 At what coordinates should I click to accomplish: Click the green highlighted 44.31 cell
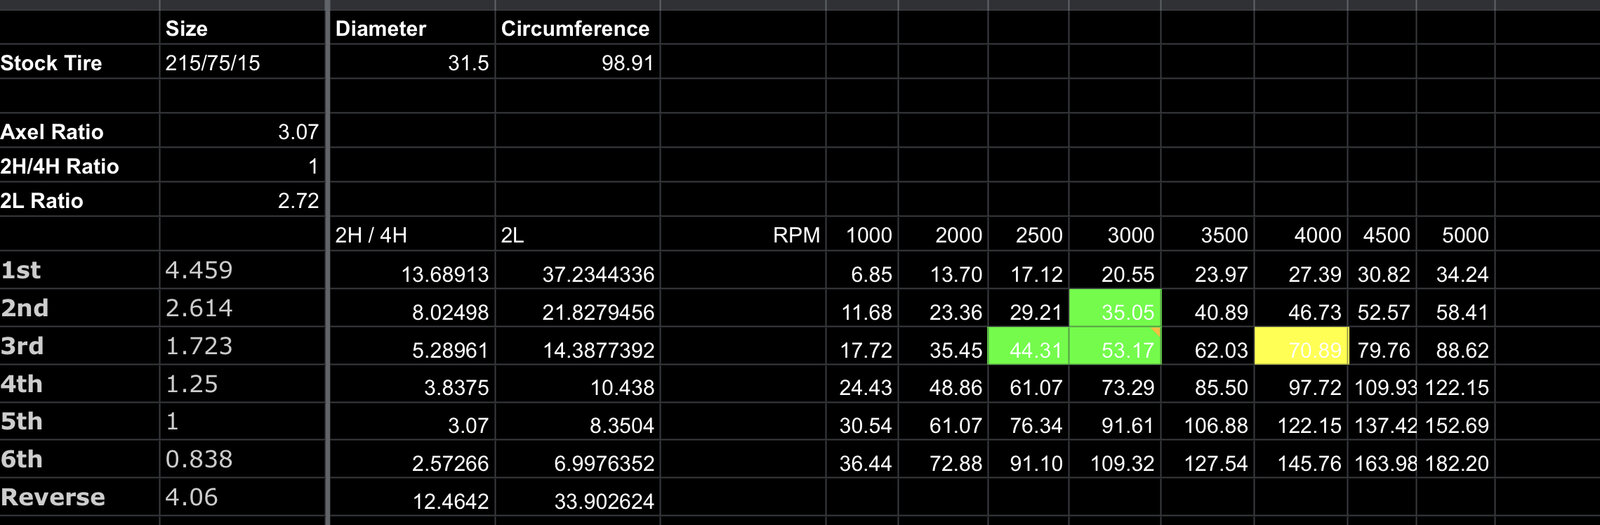click(1028, 349)
